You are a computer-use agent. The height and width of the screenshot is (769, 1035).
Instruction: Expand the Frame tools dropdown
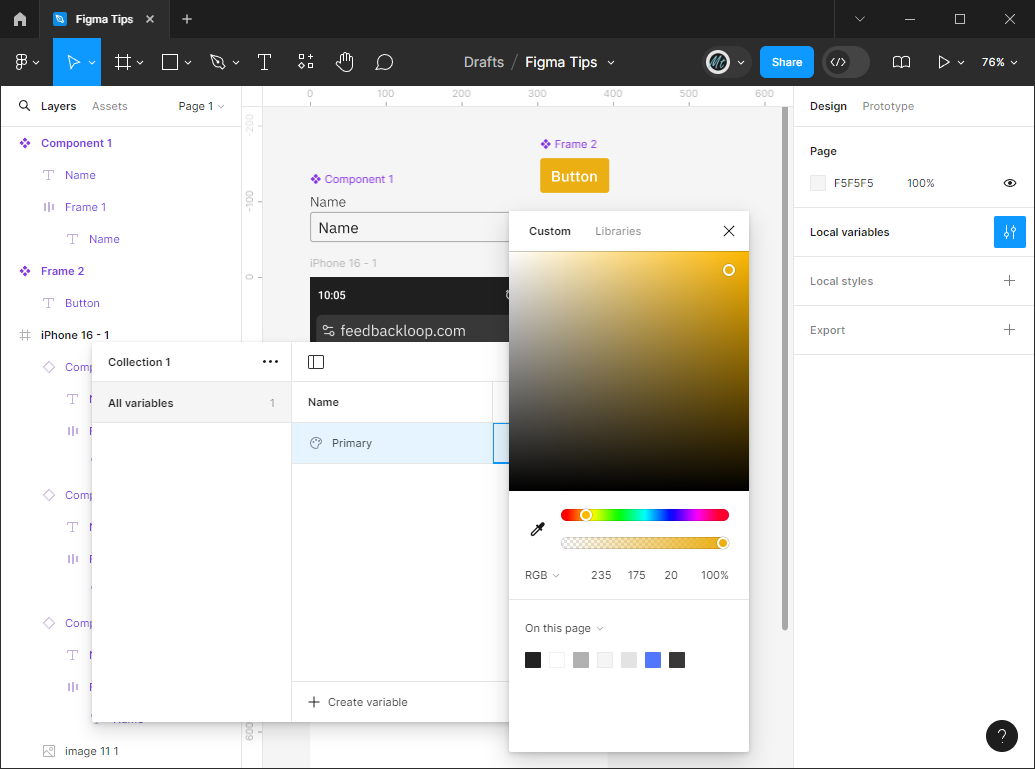pos(140,63)
